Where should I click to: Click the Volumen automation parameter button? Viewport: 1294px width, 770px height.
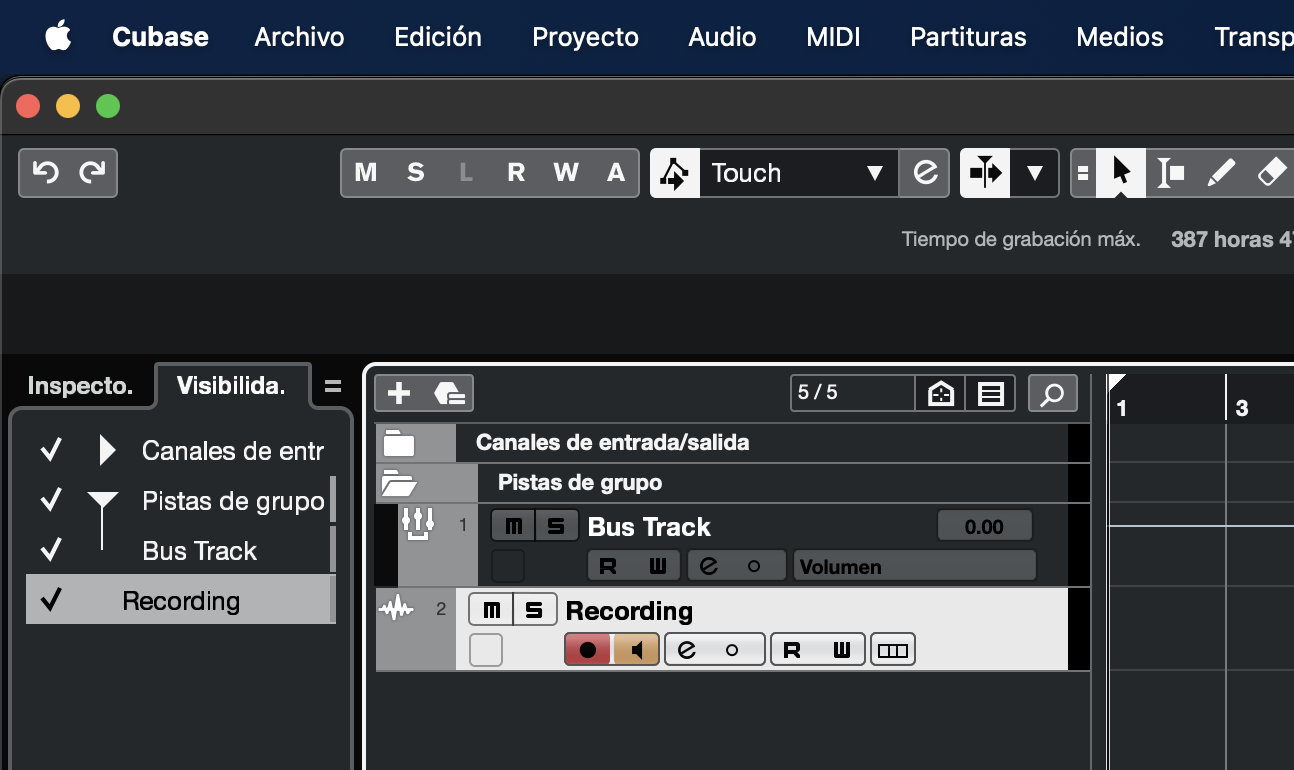[914, 566]
